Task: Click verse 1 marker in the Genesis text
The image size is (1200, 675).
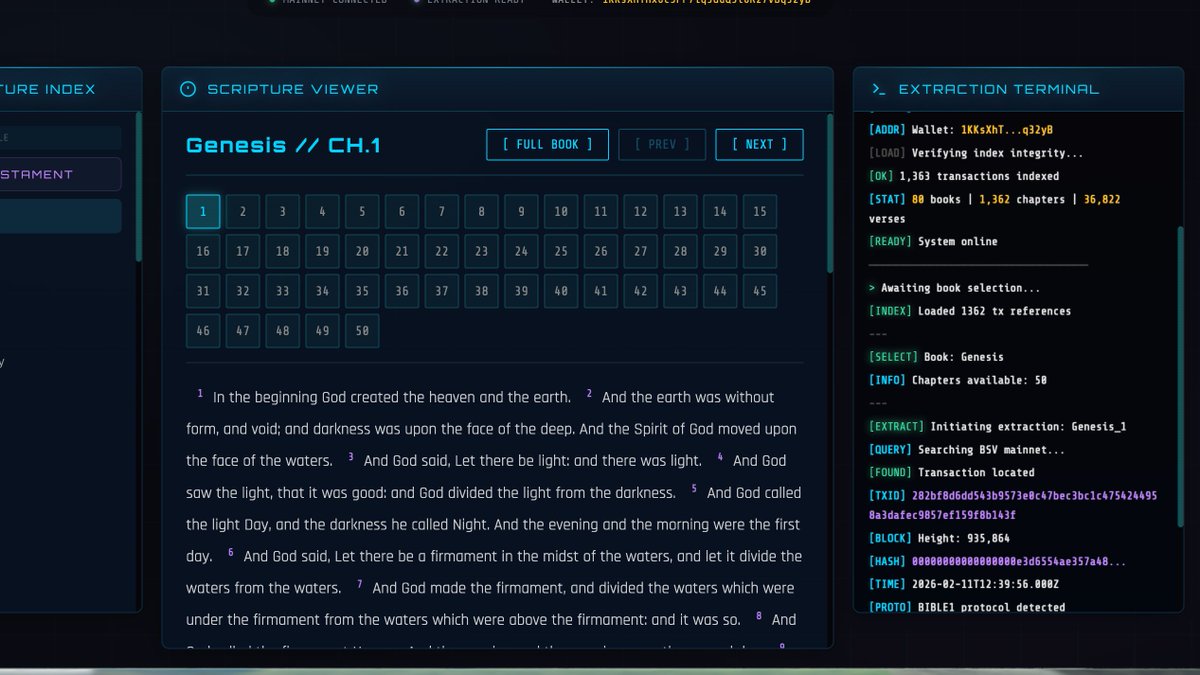Action: pyautogui.click(x=199, y=392)
